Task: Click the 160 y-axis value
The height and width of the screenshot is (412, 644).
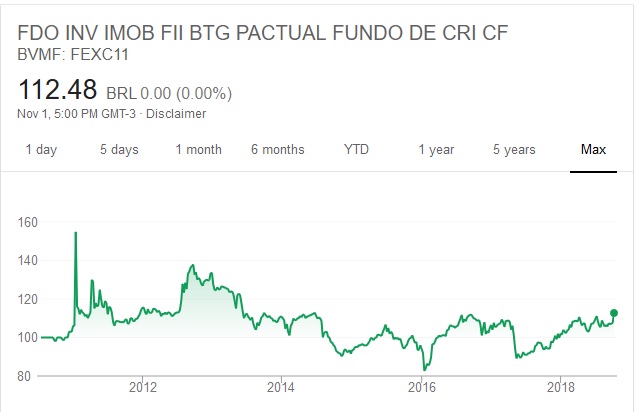Action: click(30, 222)
